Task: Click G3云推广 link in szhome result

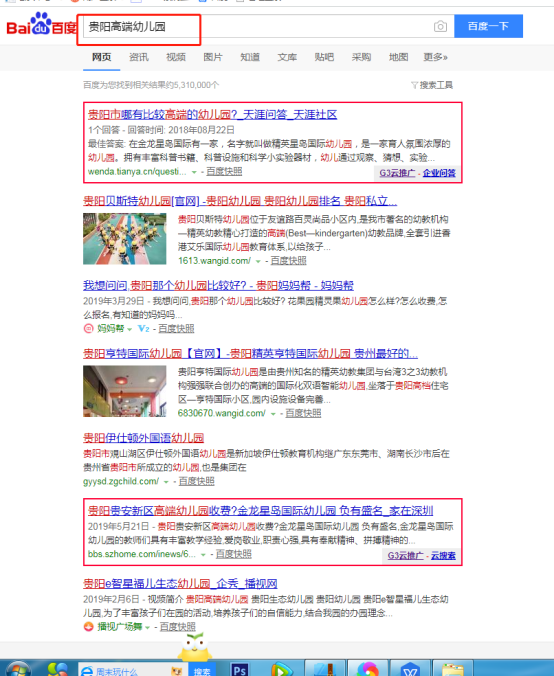Action: [x=405, y=556]
